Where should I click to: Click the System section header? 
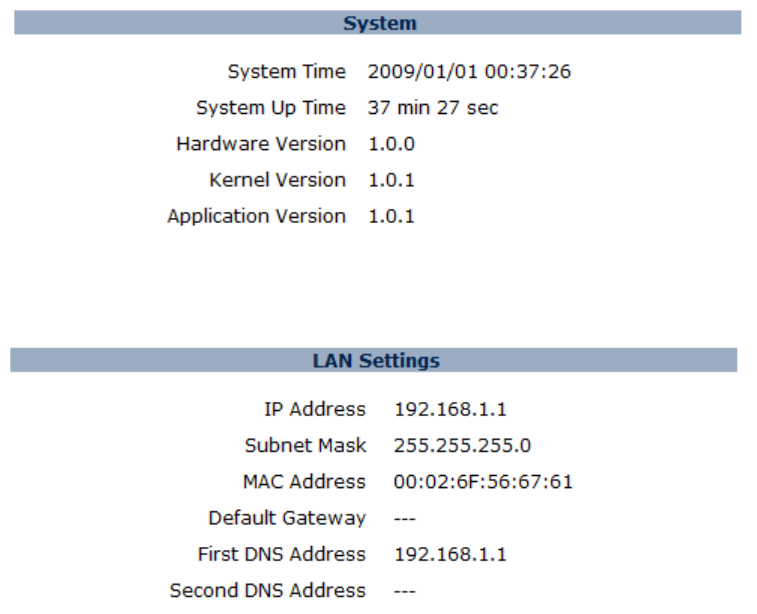379,23
